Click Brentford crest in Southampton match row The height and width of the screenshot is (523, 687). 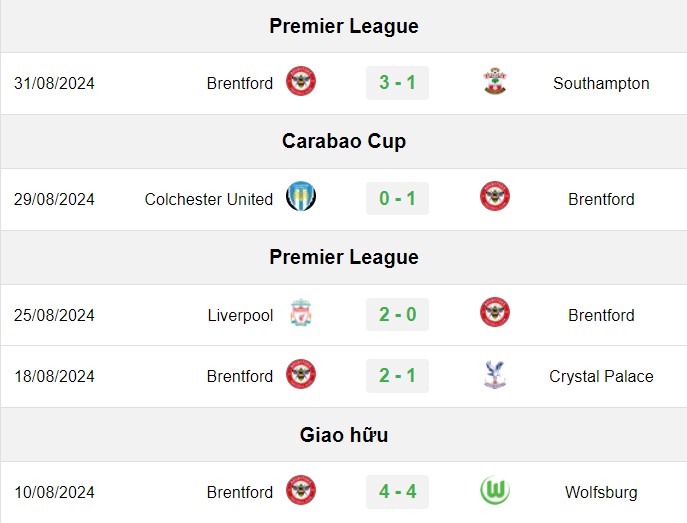301,81
